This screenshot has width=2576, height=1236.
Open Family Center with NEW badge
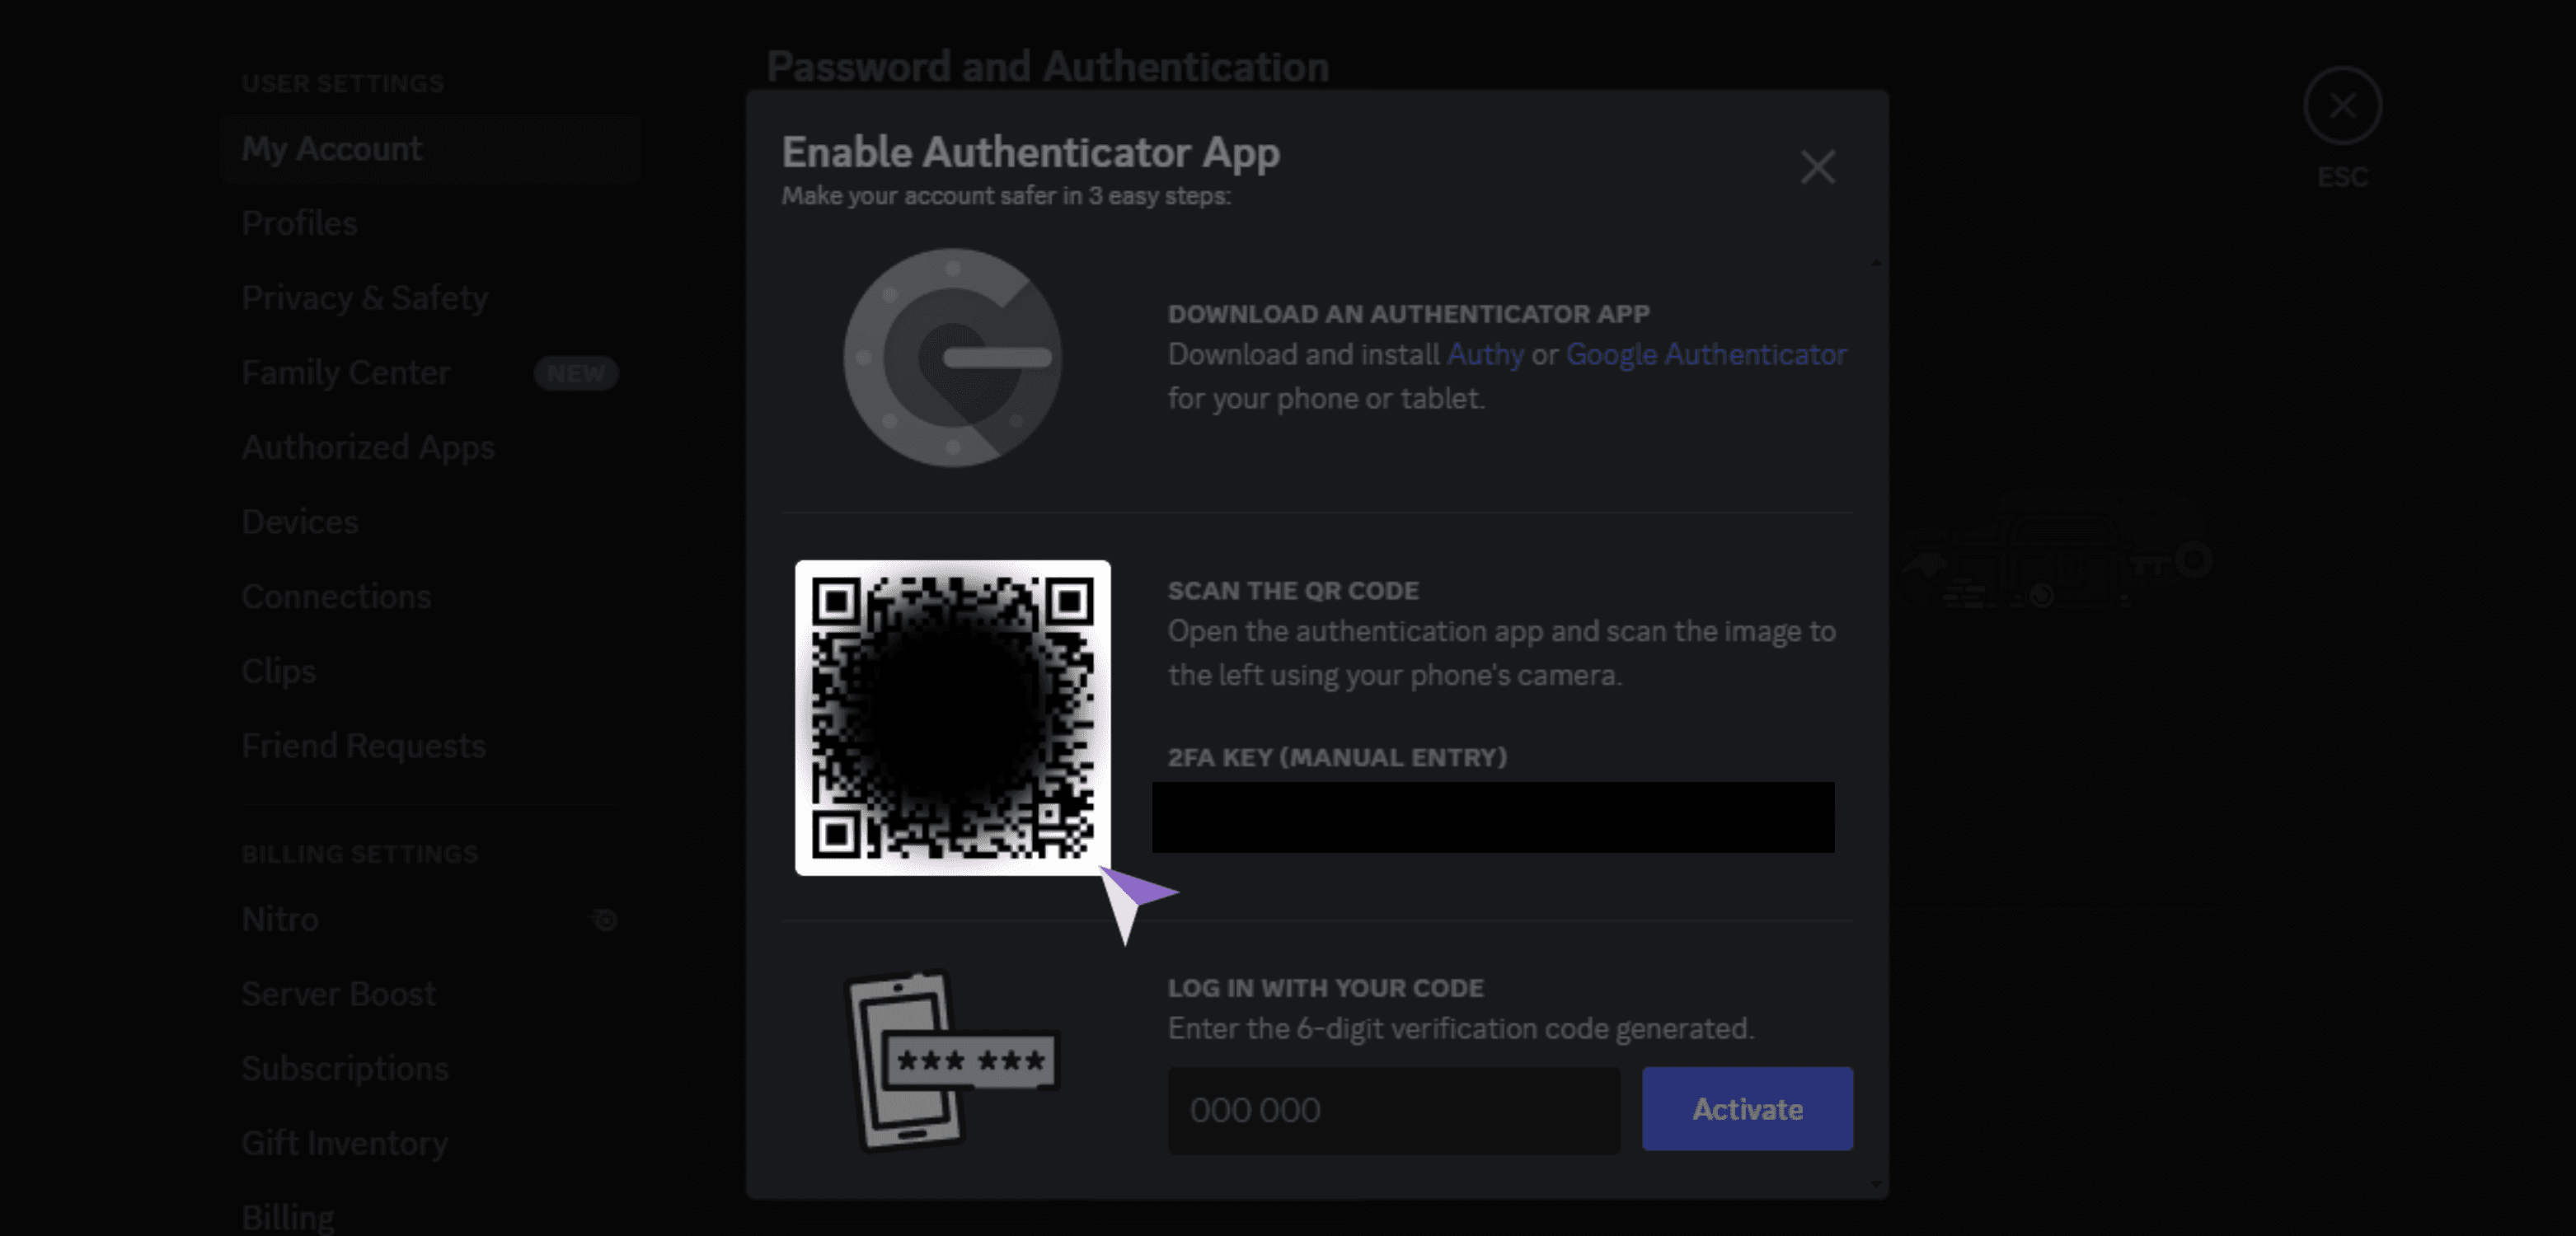[x=346, y=373]
